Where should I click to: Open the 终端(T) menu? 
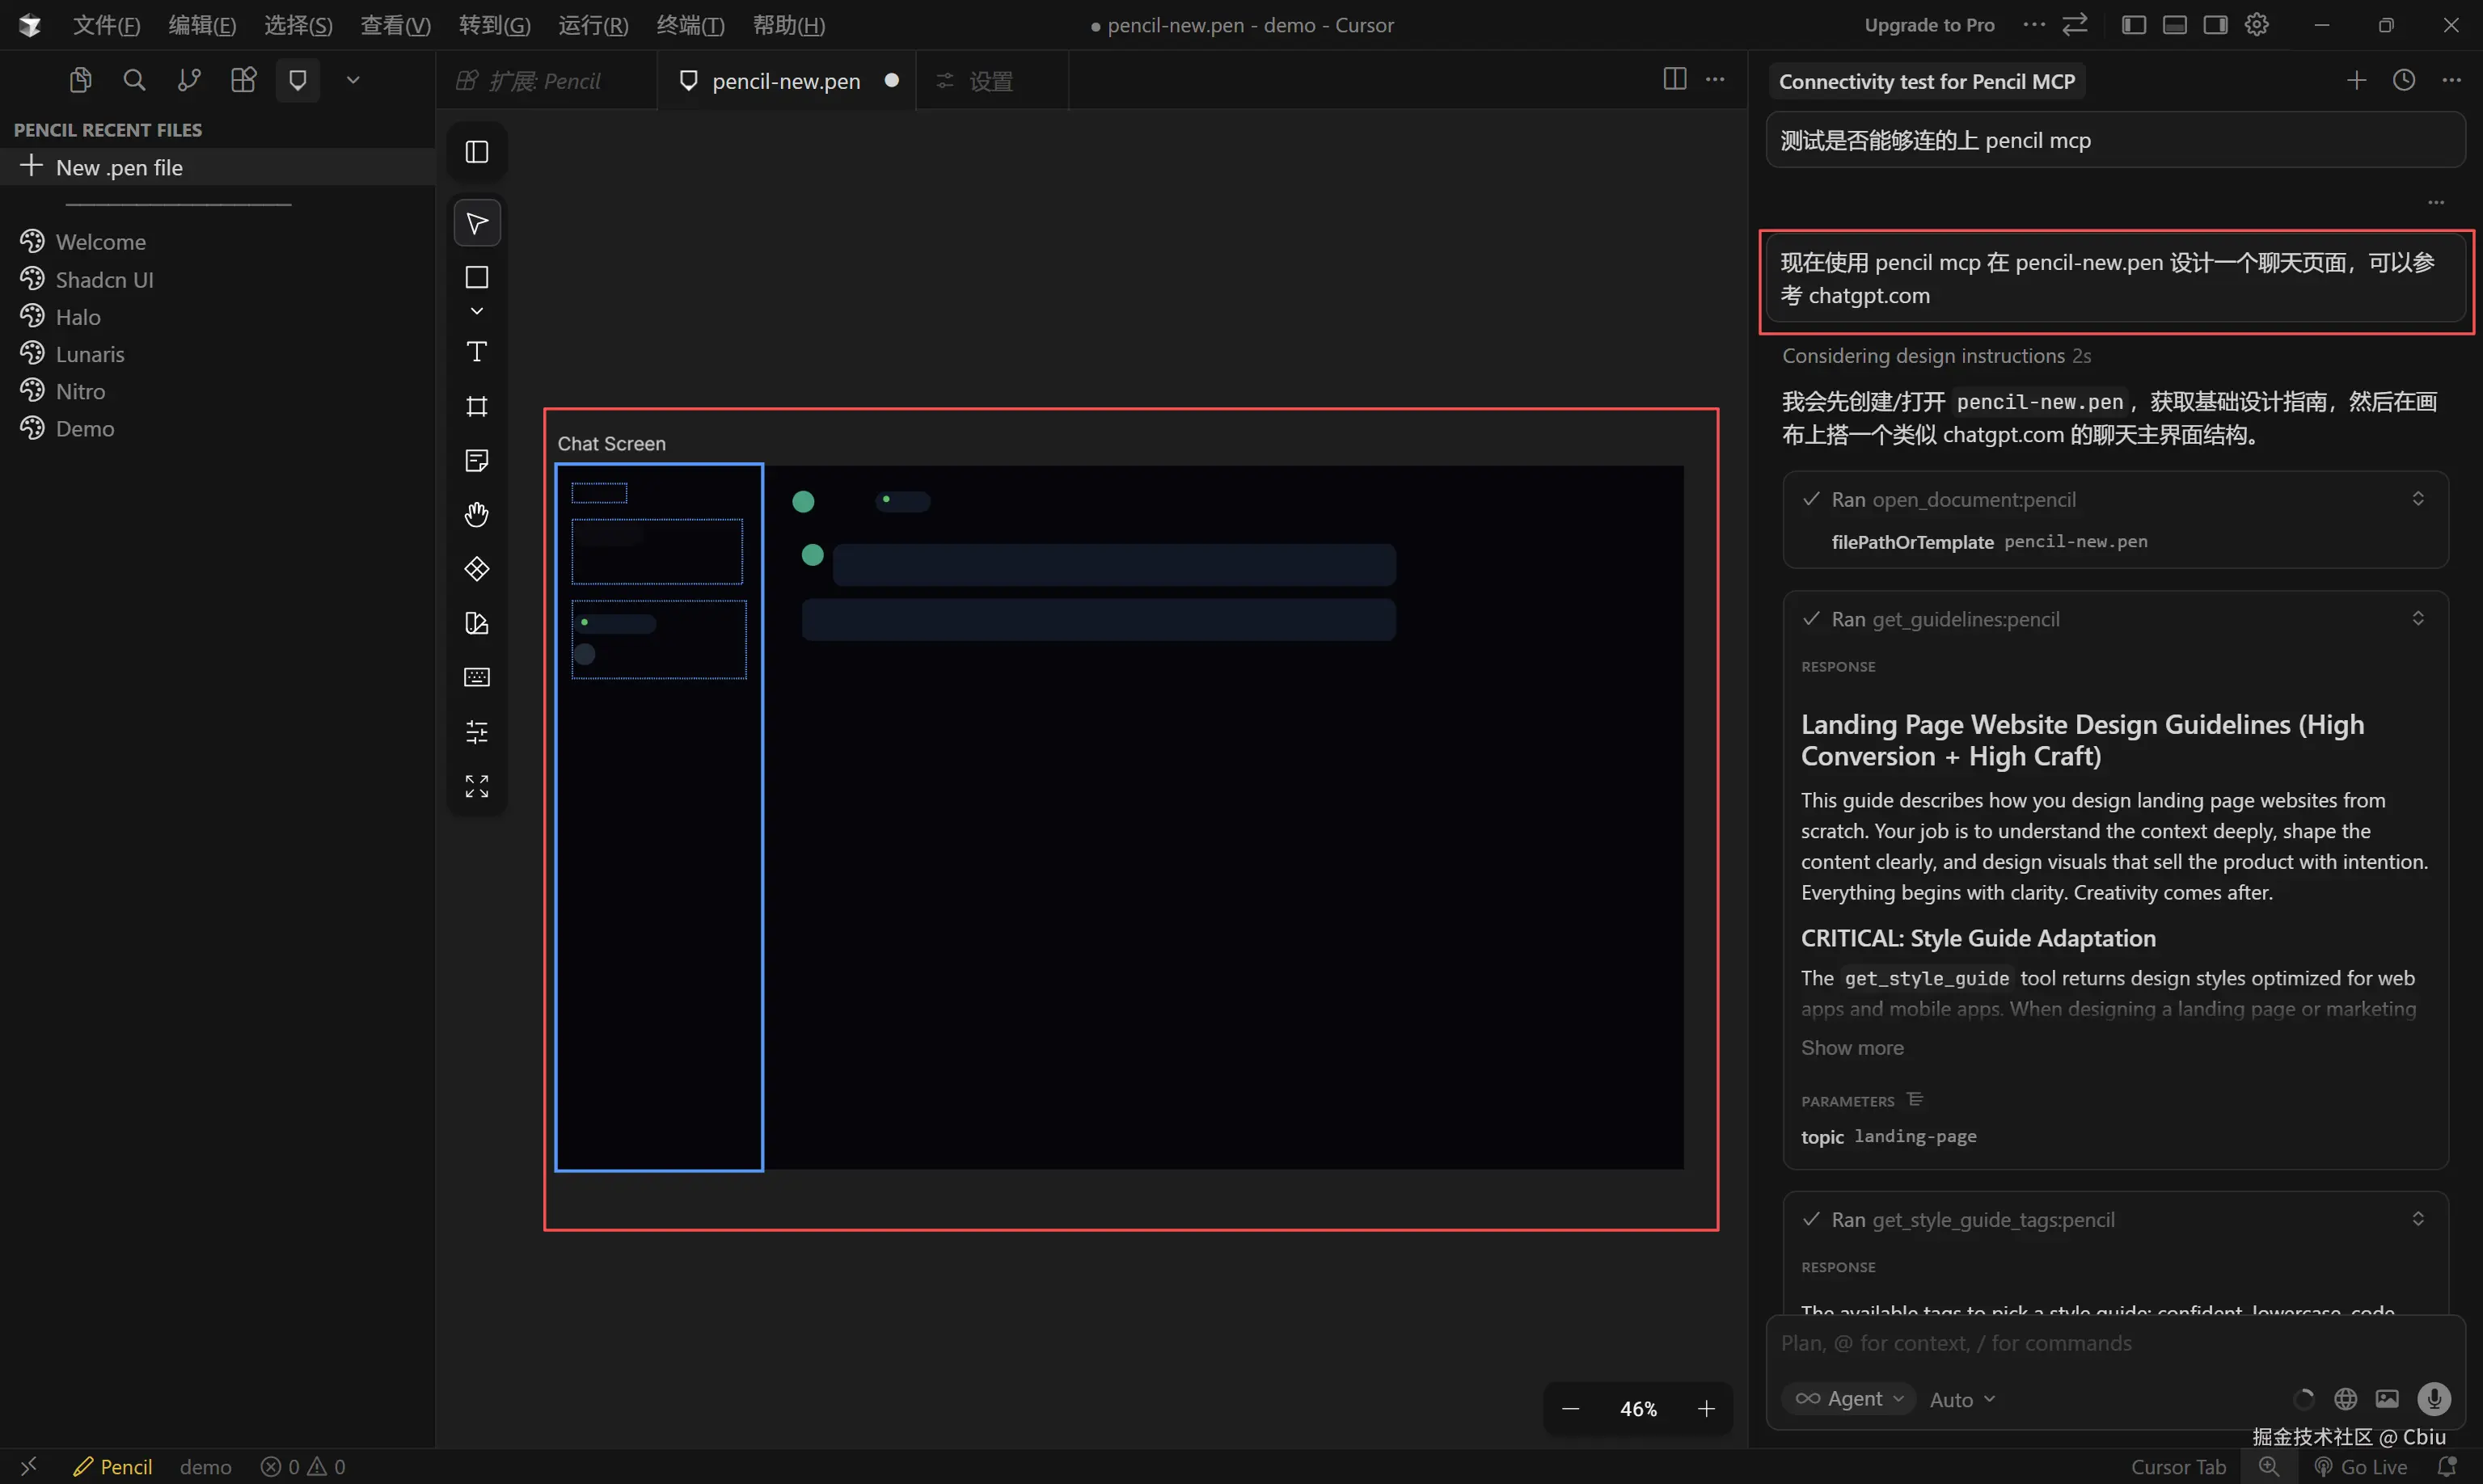690,25
